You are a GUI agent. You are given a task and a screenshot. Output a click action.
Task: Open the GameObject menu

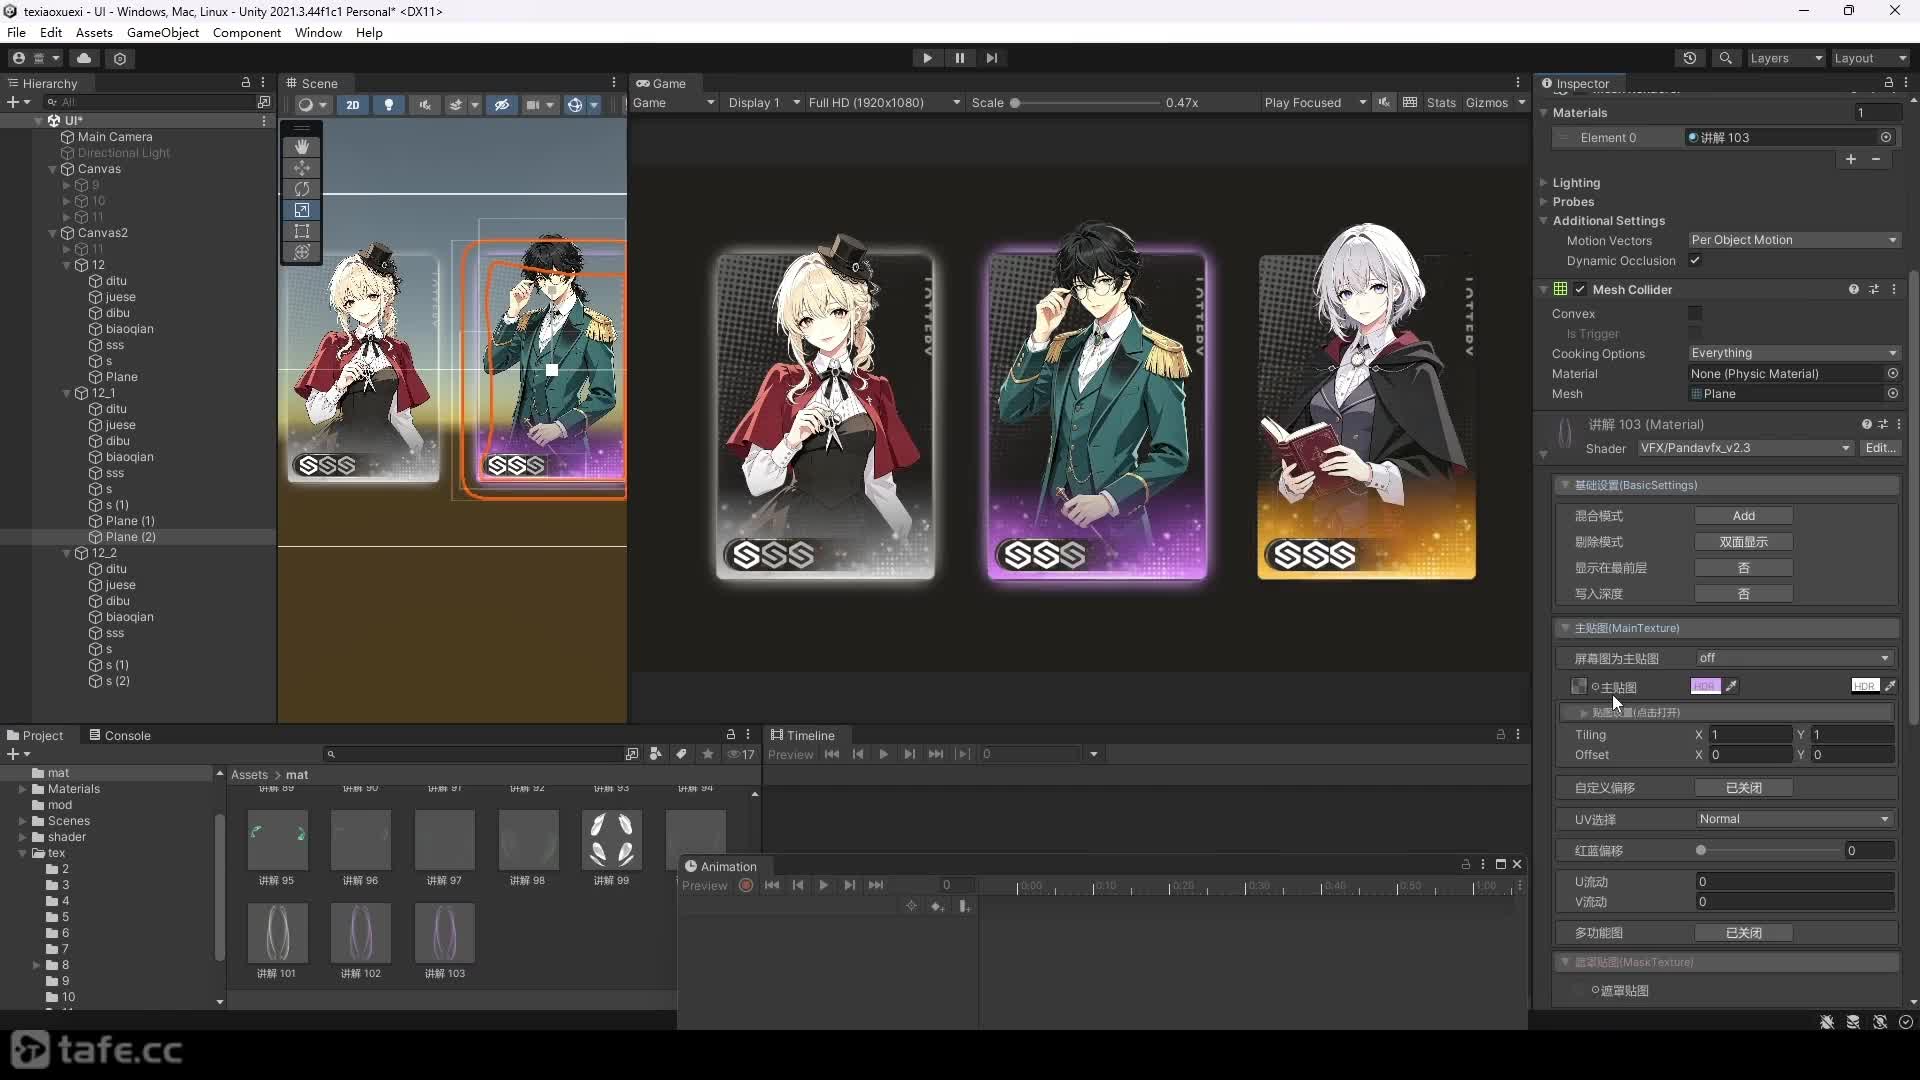tap(163, 33)
